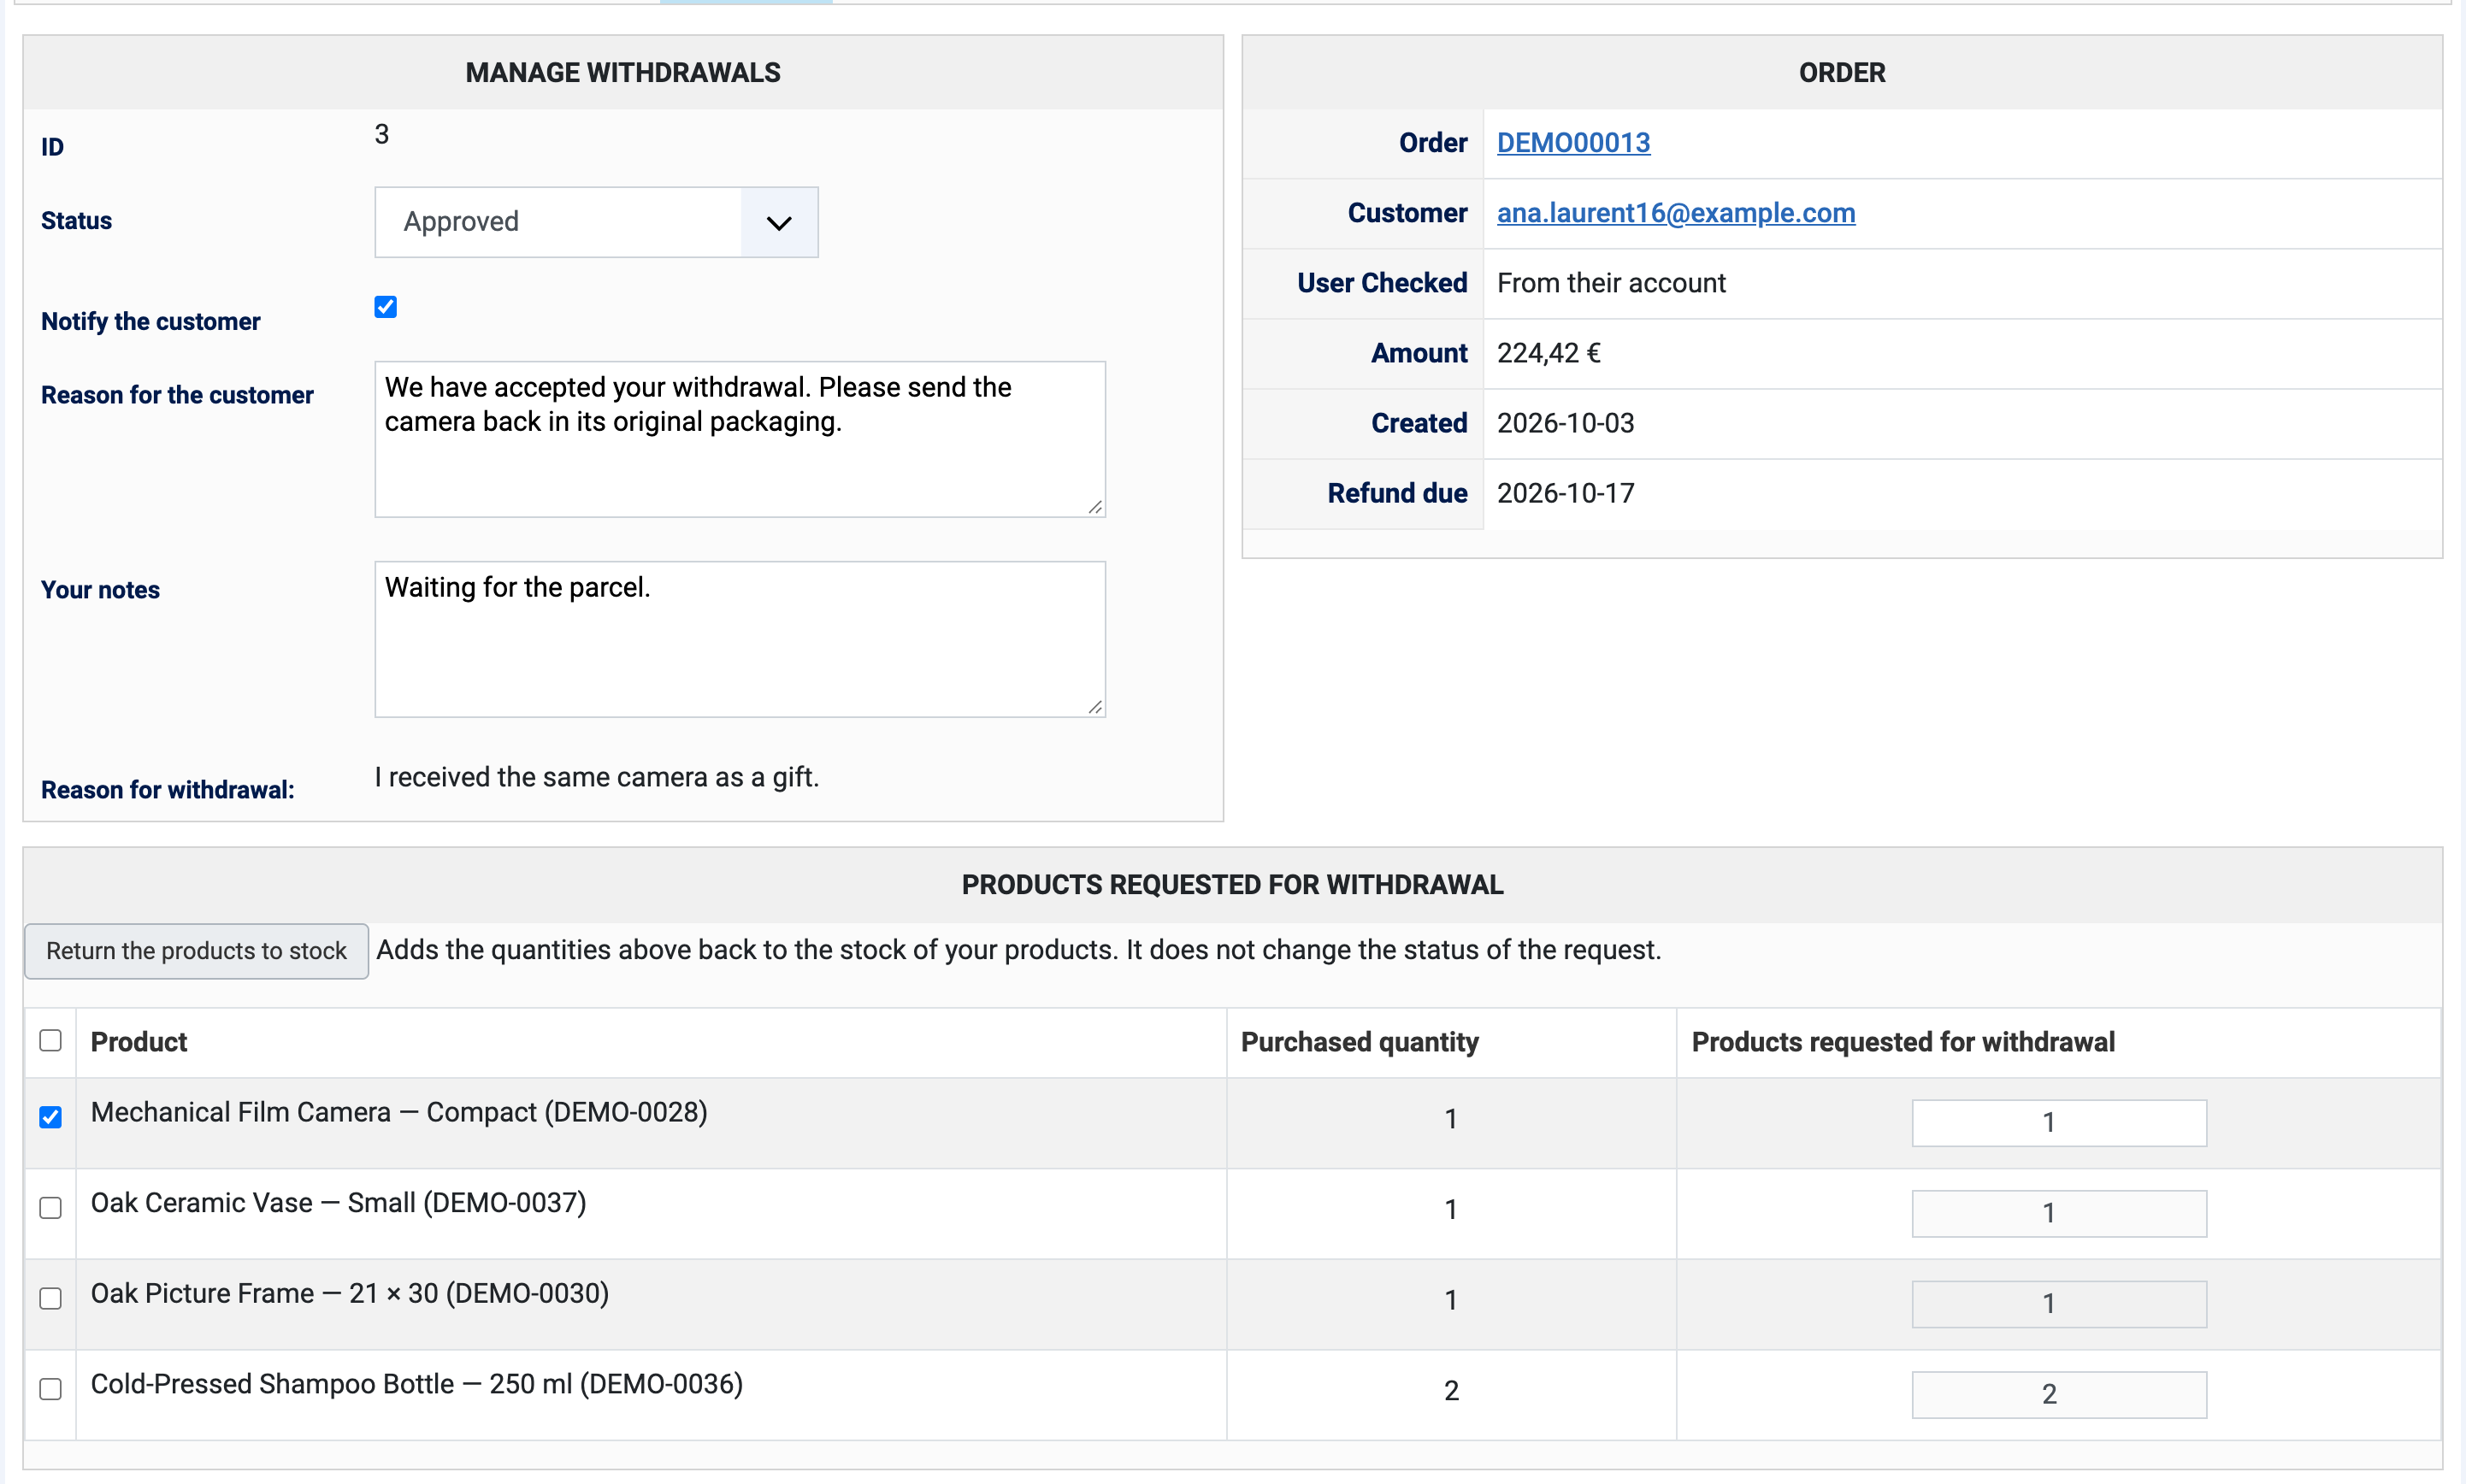The image size is (2466, 1484).
Task: Click the Products requested for withdrawal column header
Action: [1903, 1042]
